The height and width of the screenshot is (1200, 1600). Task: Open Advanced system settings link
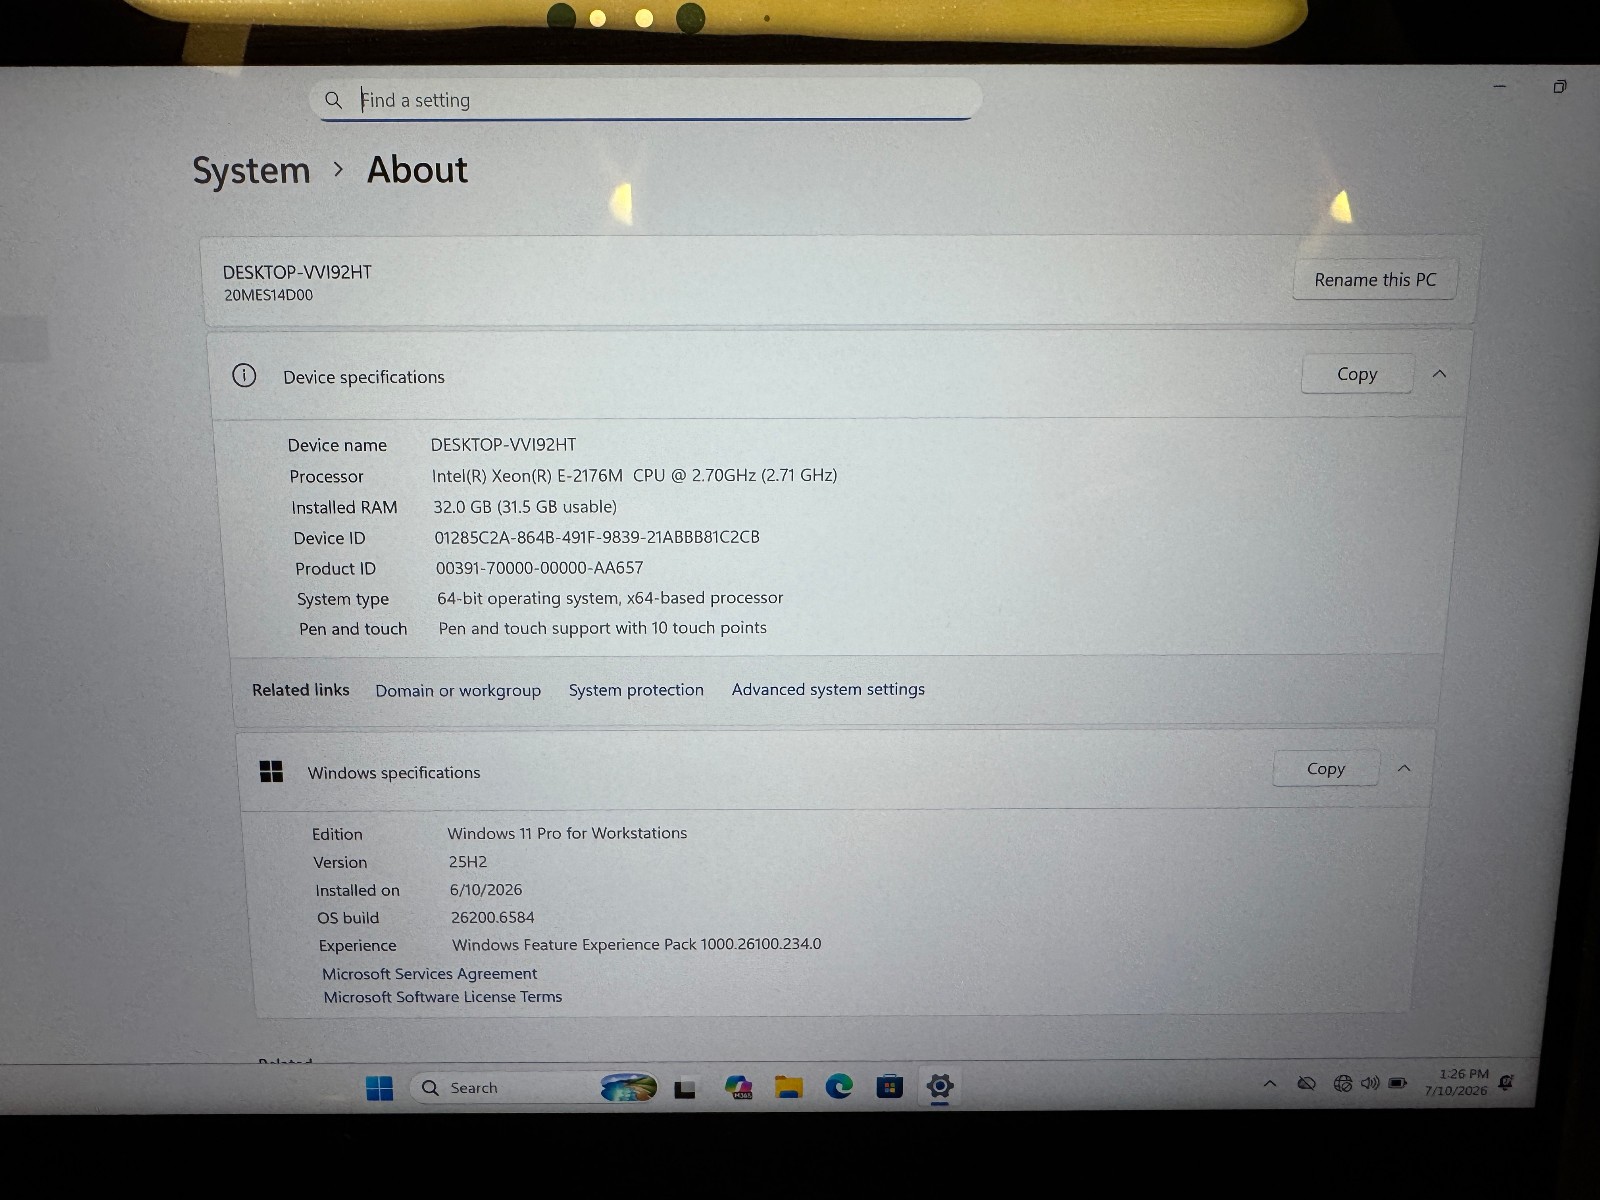point(828,689)
